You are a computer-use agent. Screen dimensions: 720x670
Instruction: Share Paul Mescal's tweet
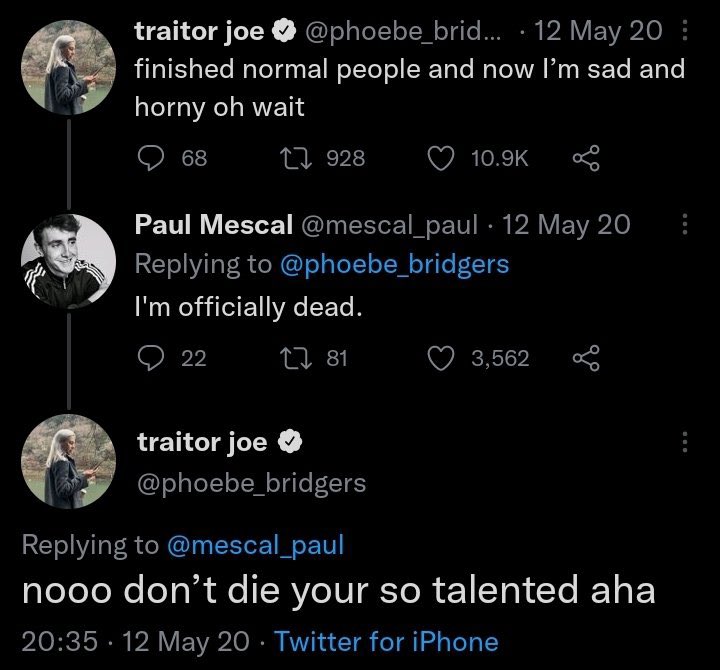[x=585, y=357]
